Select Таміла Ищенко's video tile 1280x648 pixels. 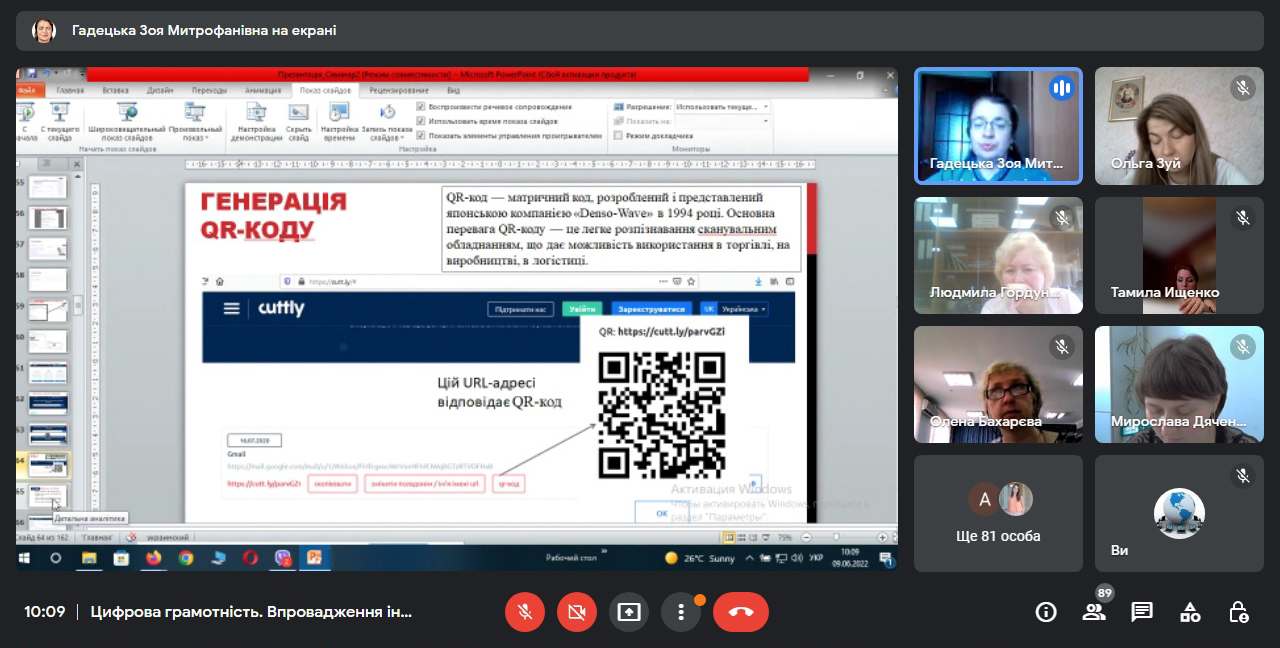(1179, 255)
